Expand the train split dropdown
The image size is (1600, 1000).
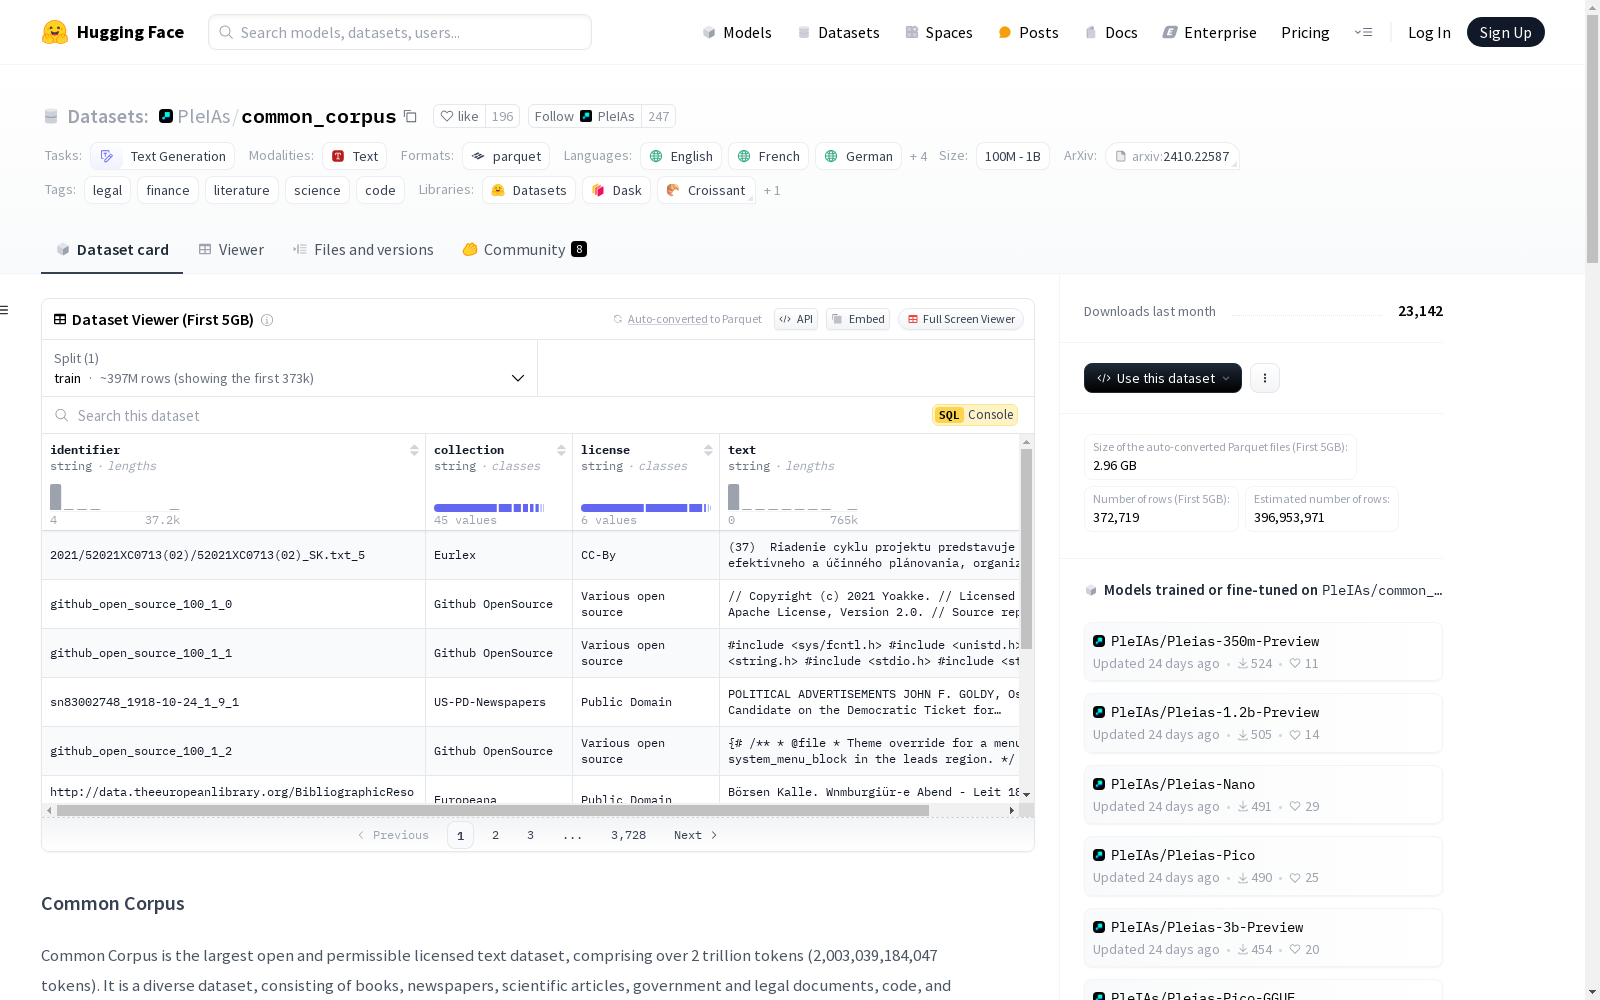[x=289, y=368]
